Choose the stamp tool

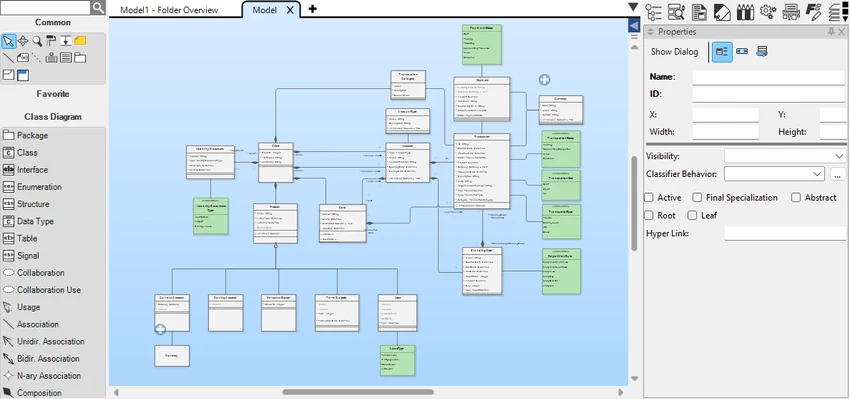tap(51, 57)
